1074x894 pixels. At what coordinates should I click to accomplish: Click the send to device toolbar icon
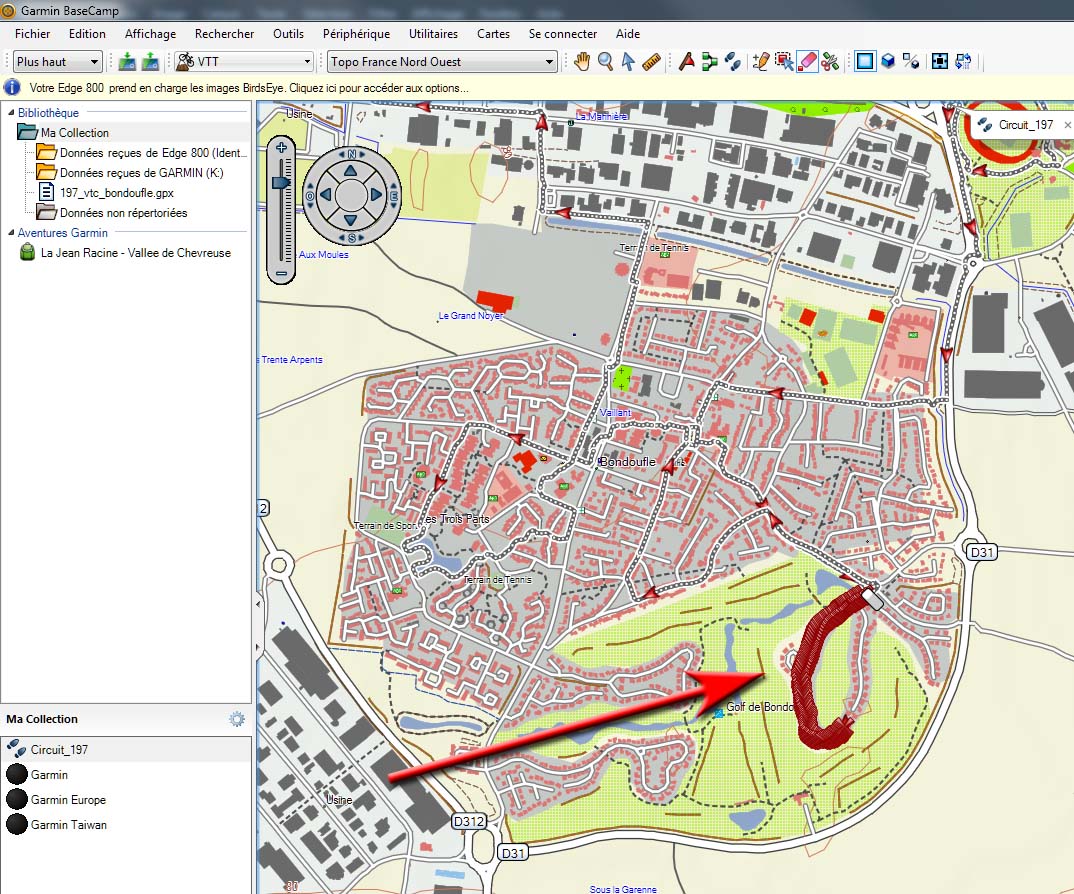pos(127,62)
